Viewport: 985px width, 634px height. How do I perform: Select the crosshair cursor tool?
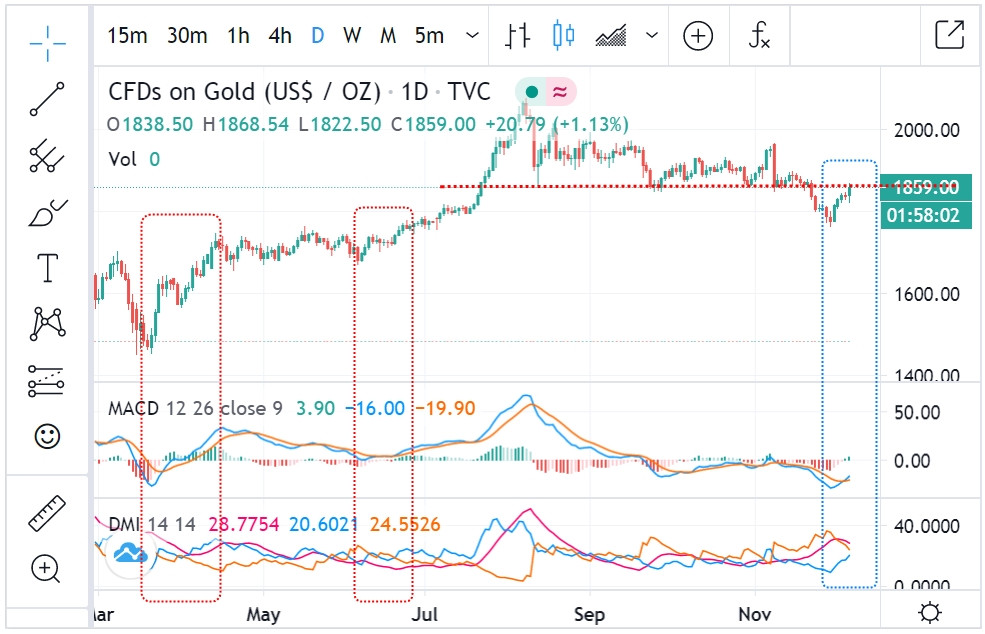click(47, 39)
